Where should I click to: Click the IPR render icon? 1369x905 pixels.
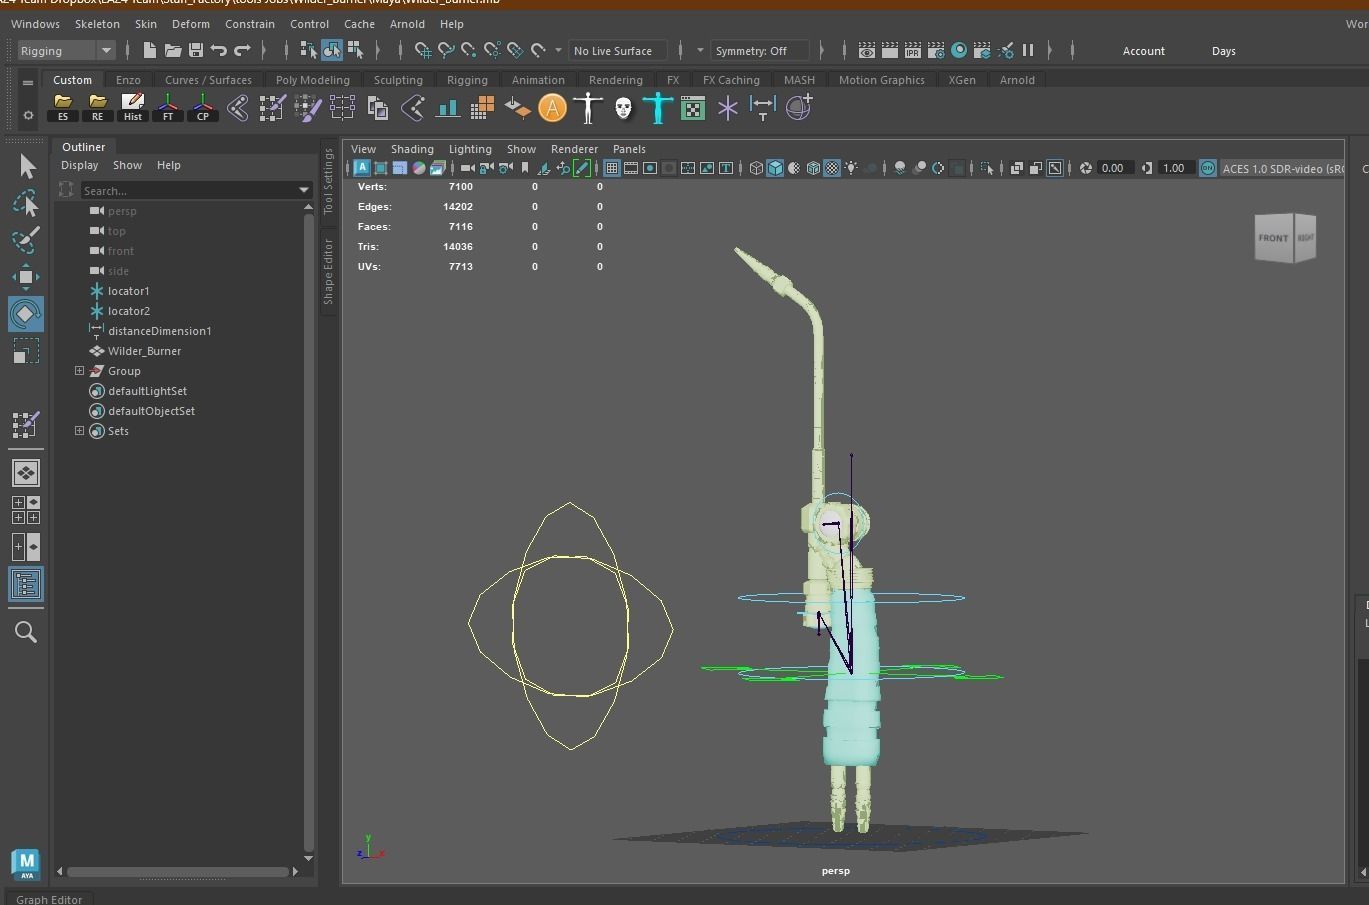click(x=913, y=50)
